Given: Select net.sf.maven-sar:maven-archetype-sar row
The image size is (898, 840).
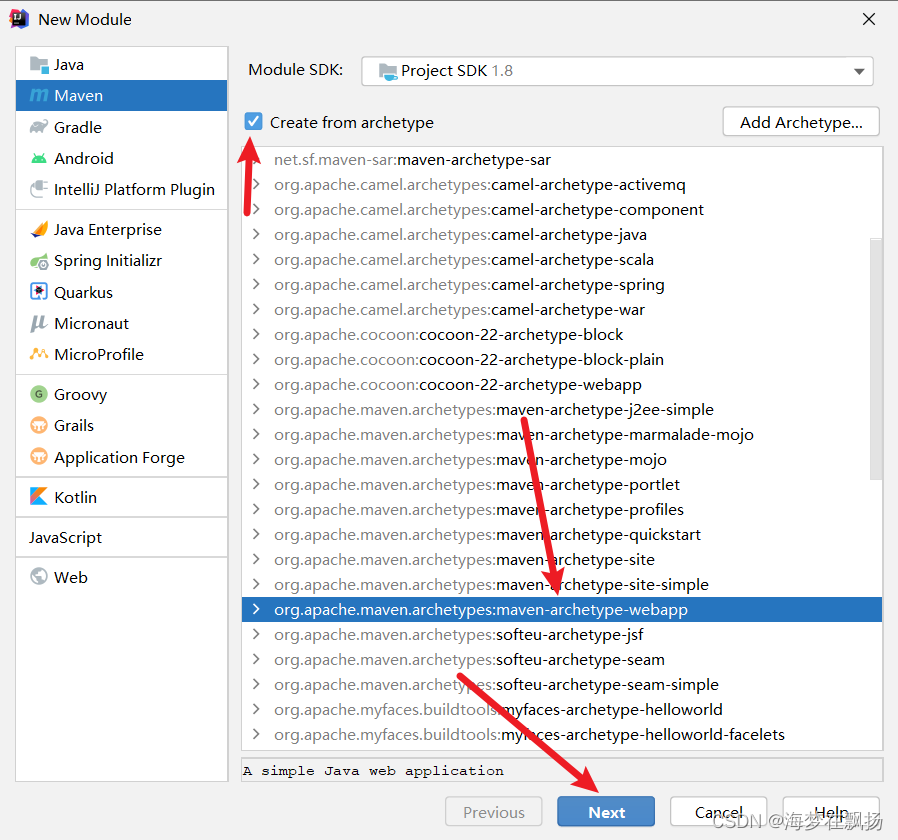Looking at the screenshot, I should [562, 160].
